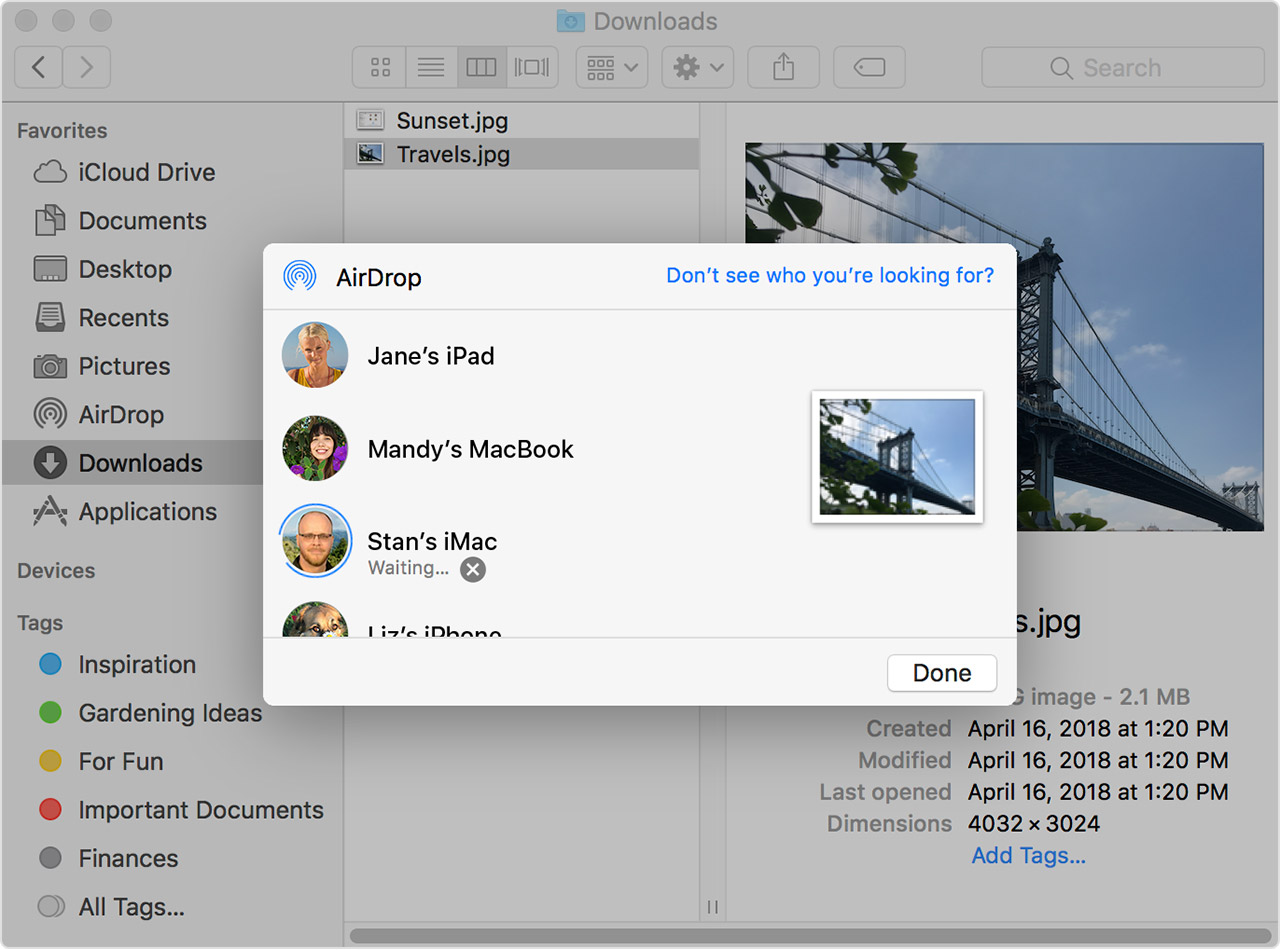Share the selected file using the Share icon
Viewport: 1280px width, 950px height.
tap(783, 67)
